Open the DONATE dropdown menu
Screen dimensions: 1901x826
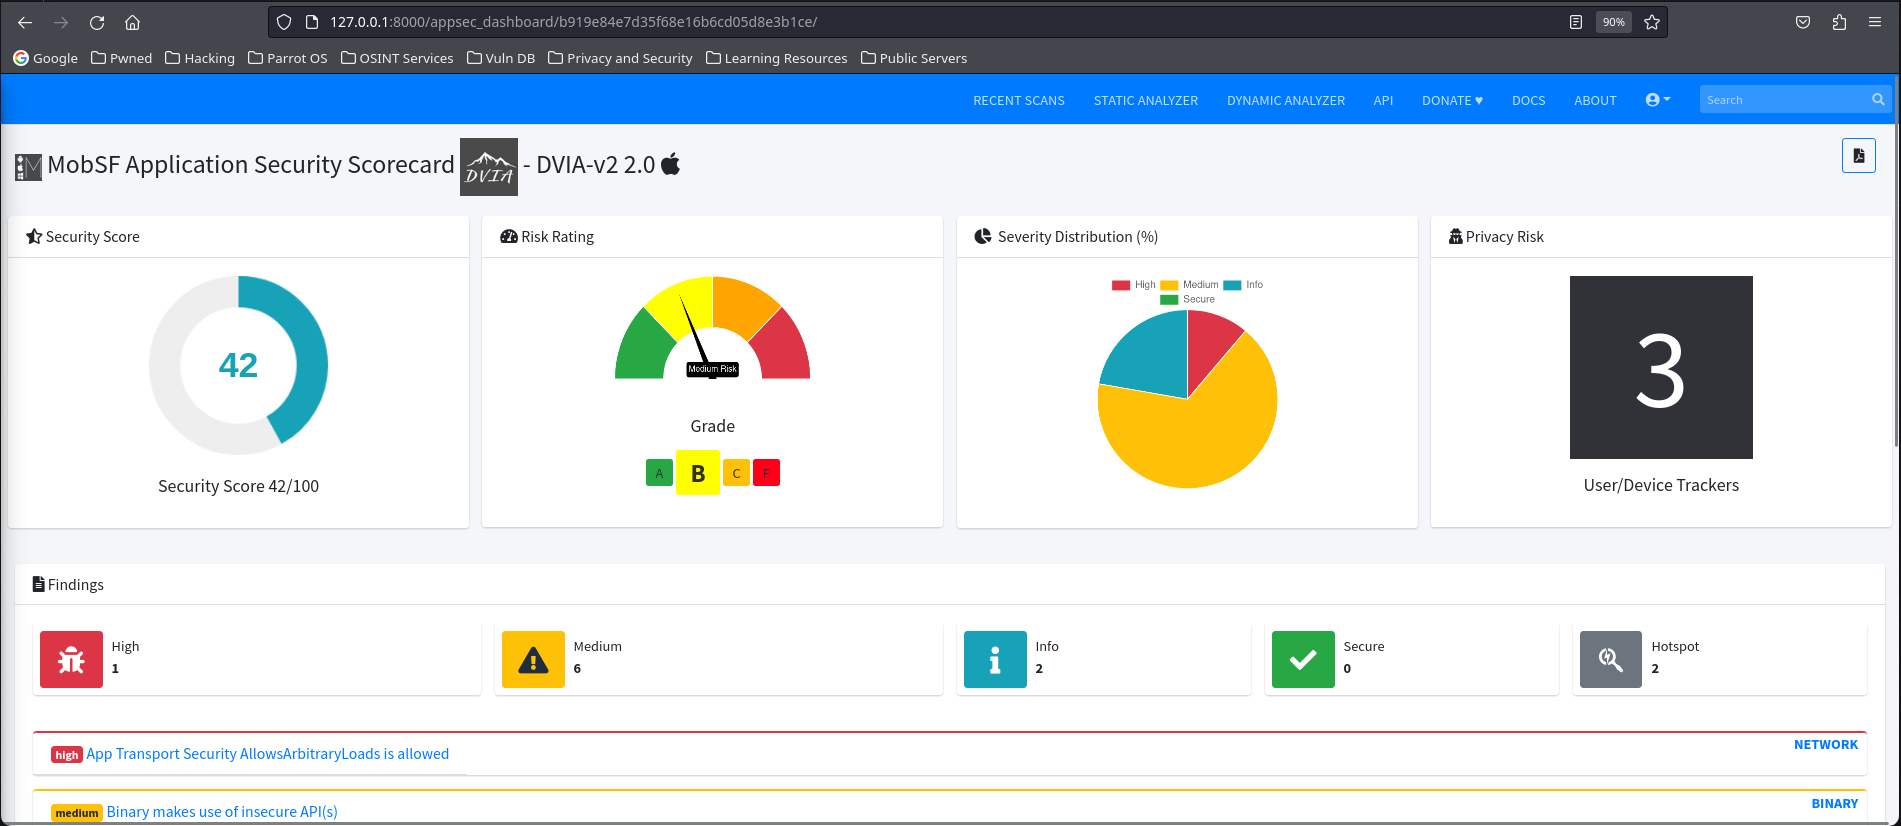1452,100
